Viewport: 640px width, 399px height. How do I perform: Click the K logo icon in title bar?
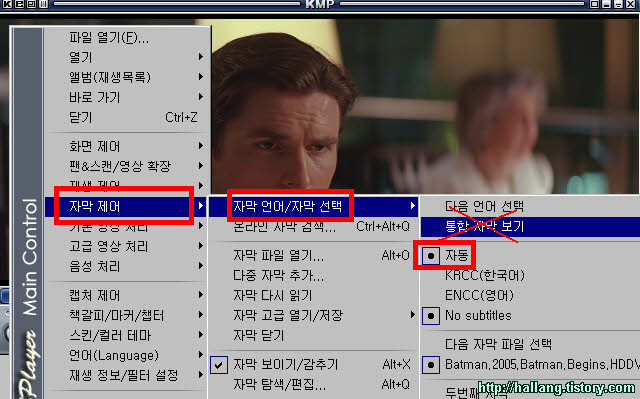[7, 4]
